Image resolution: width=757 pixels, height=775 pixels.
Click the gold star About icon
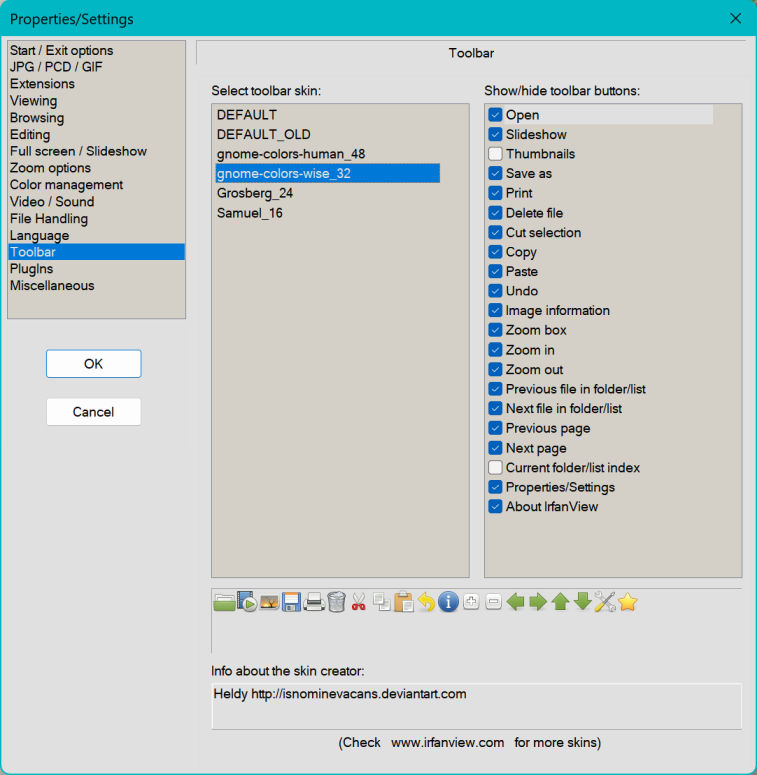pyautogui.click(x=627, y=602)
